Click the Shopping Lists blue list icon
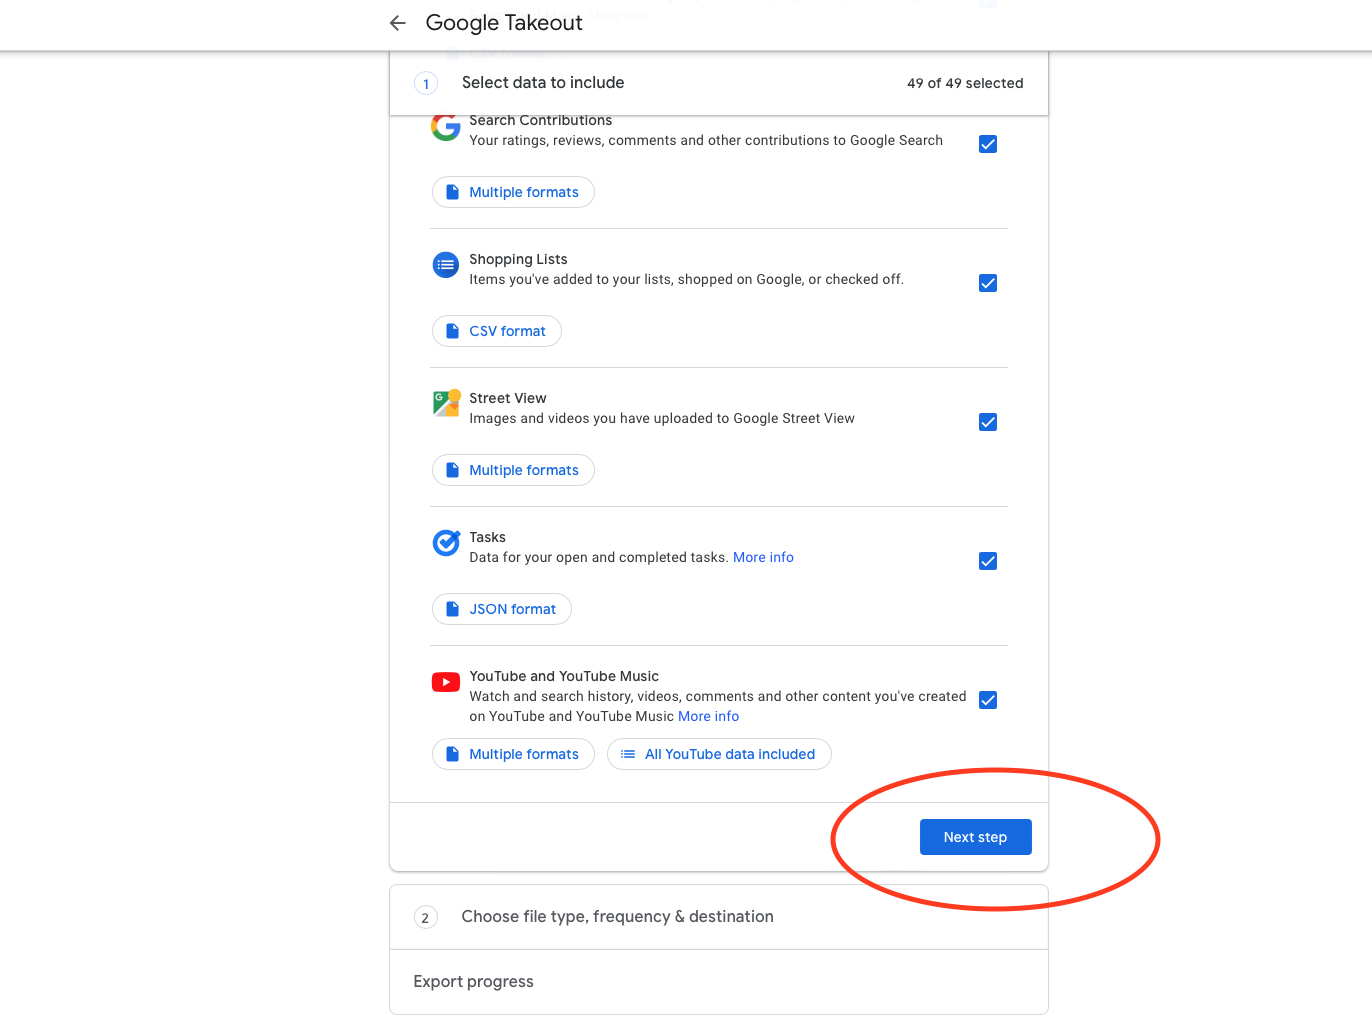This screenshot has height=1023, width=1372. coord(446,265)
